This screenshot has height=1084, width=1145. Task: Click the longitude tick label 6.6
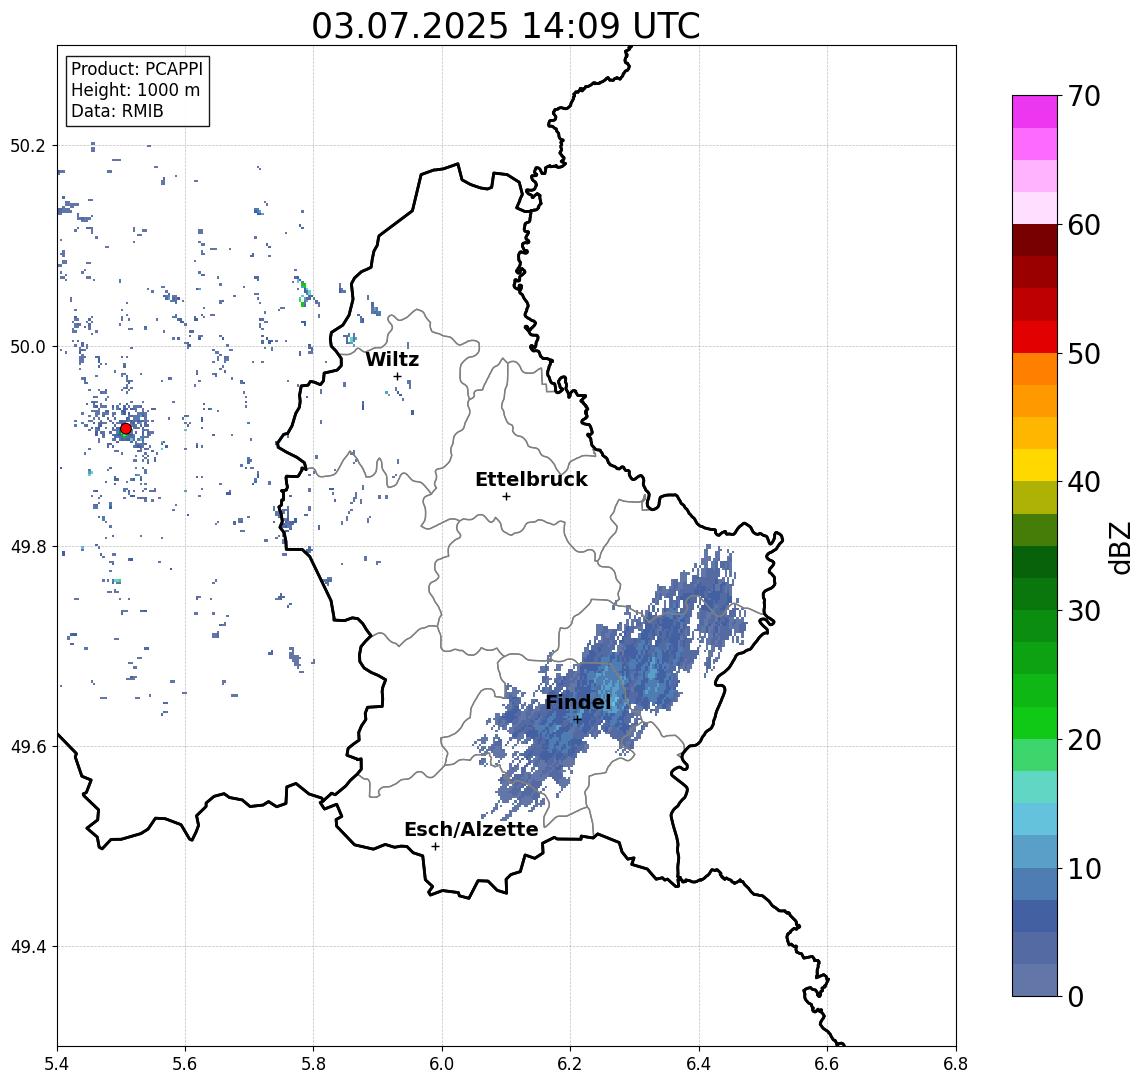click(827, 1064)
